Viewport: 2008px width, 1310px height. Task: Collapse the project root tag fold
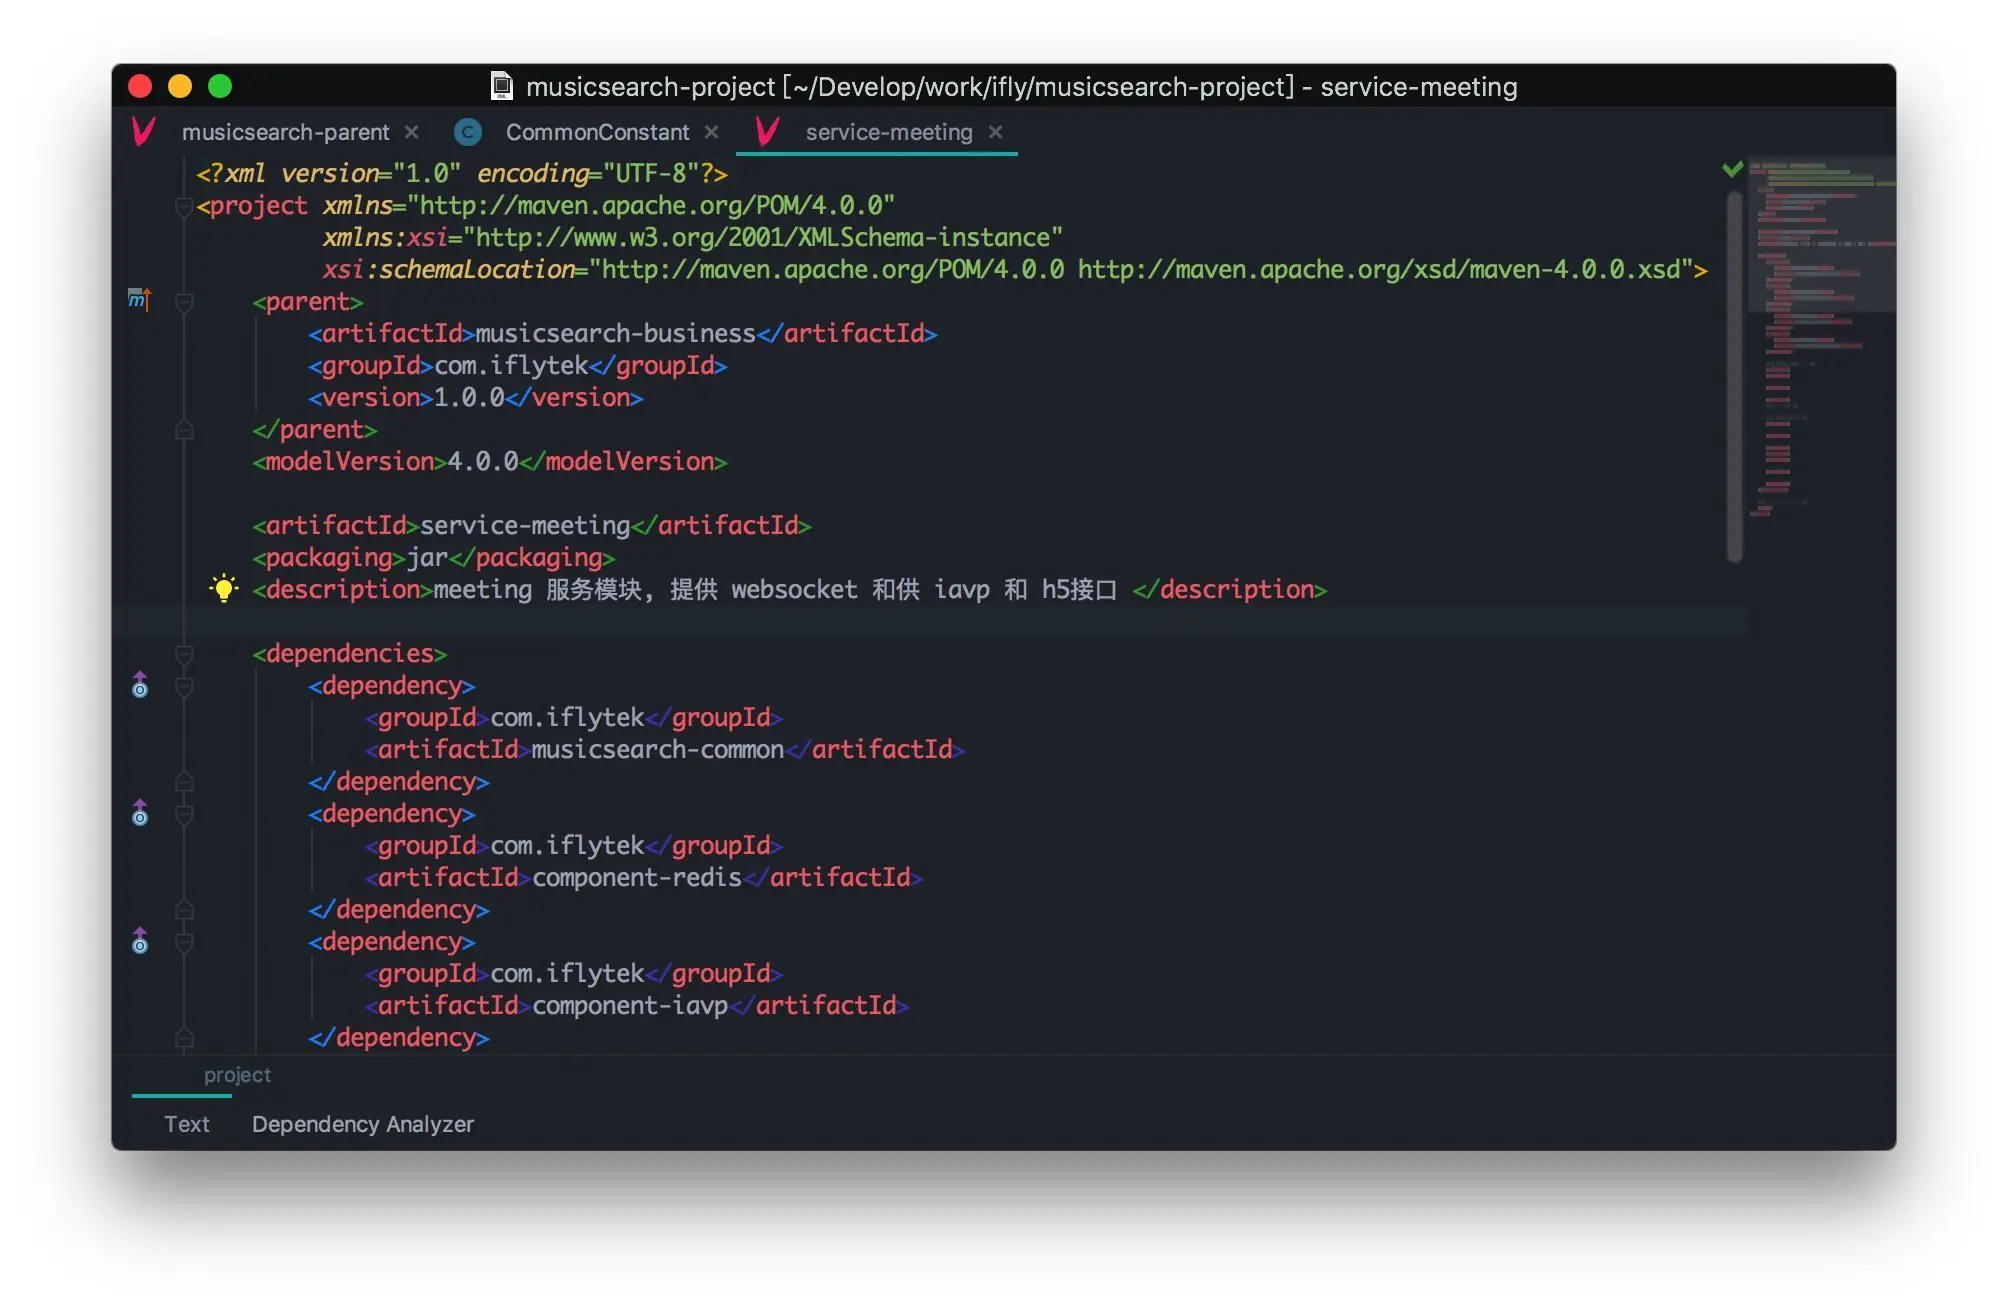(x=183, y=206)
